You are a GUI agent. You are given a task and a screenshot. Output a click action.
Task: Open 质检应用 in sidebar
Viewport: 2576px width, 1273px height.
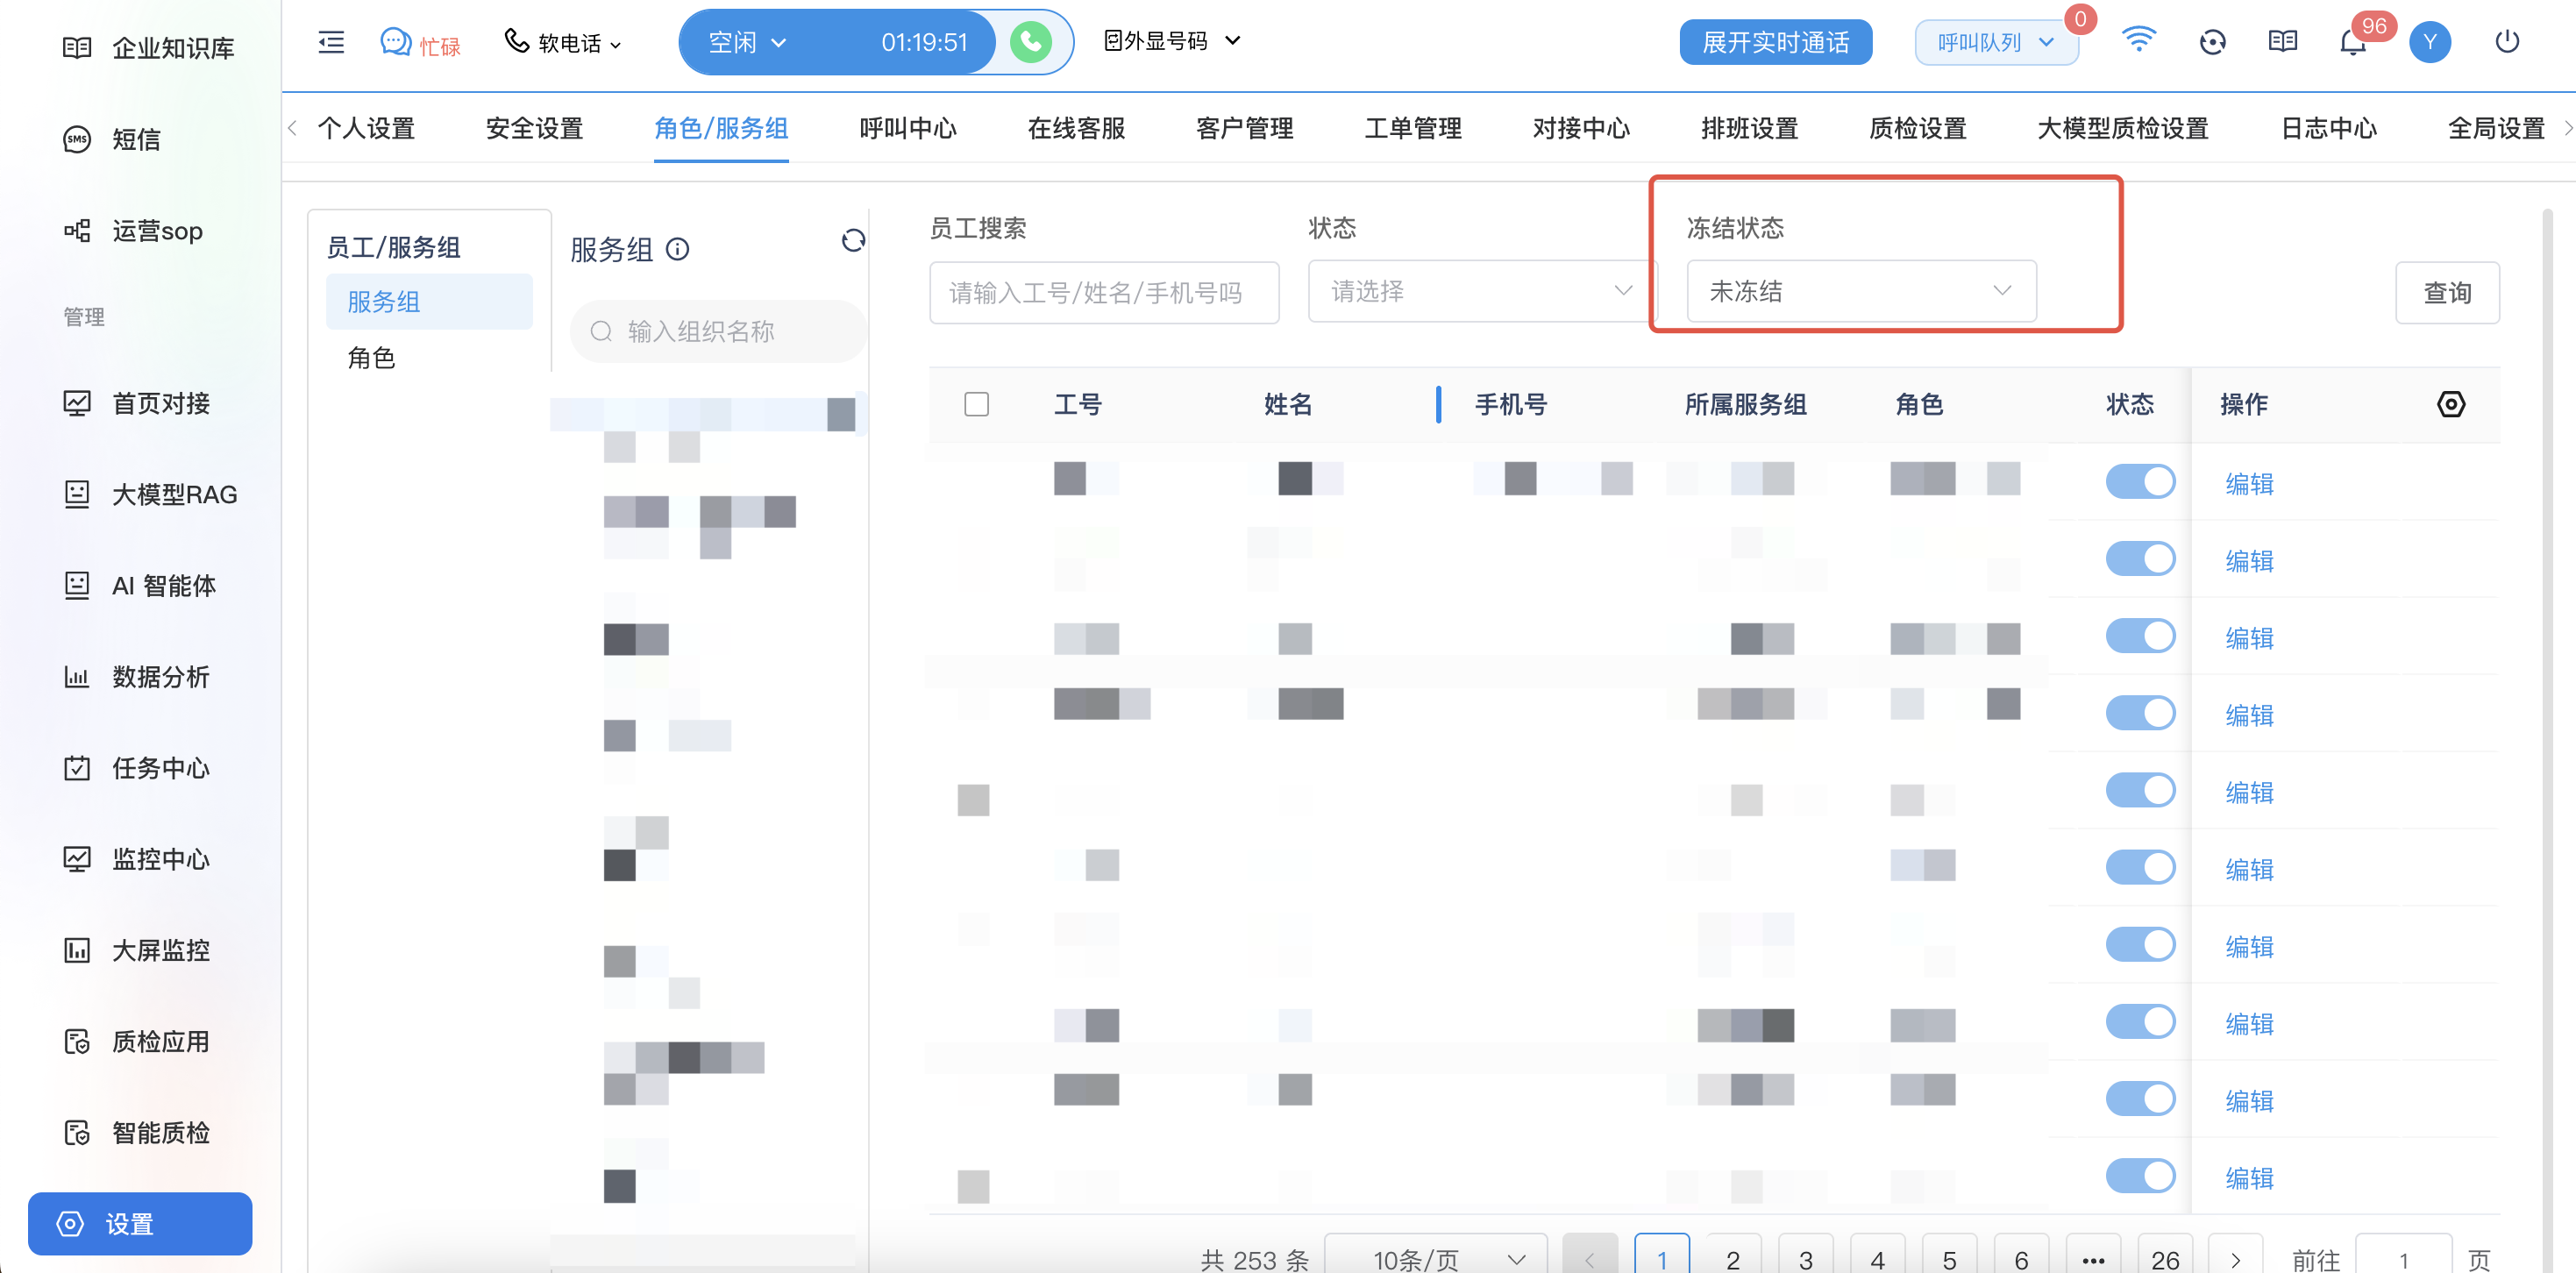click(137, 1041)
